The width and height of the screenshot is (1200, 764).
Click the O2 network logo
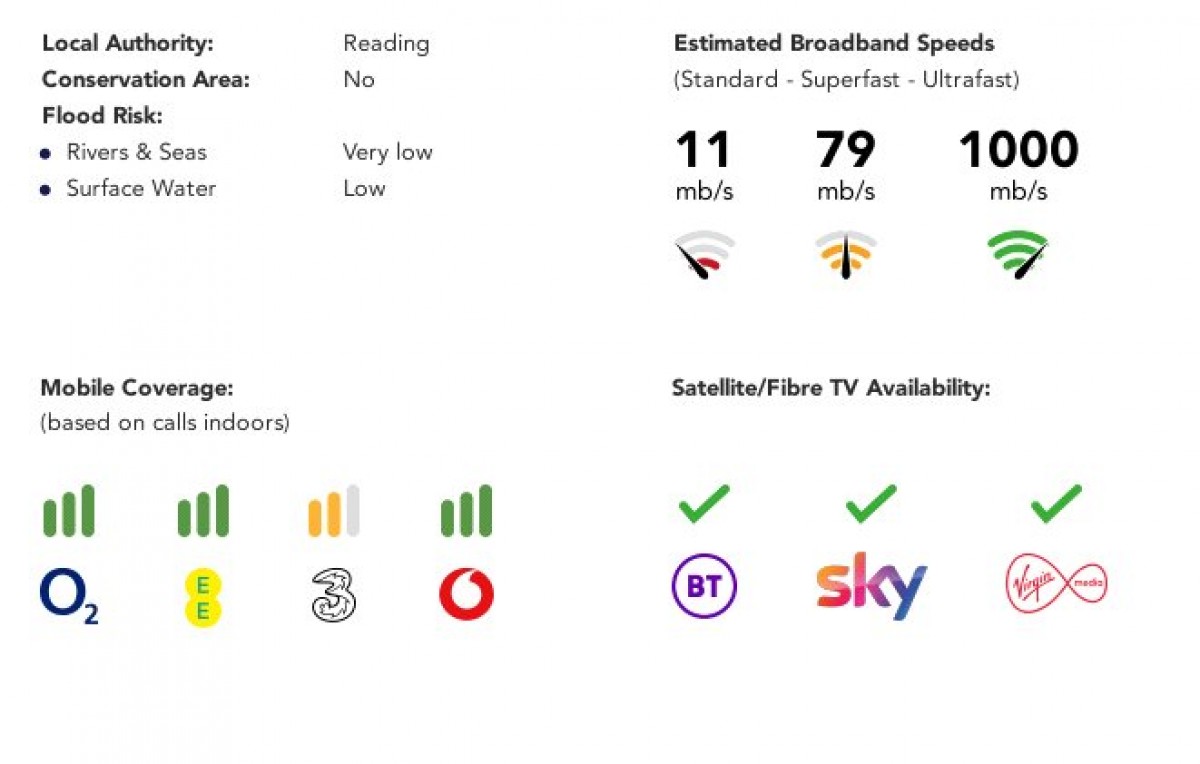coord(69,596)
